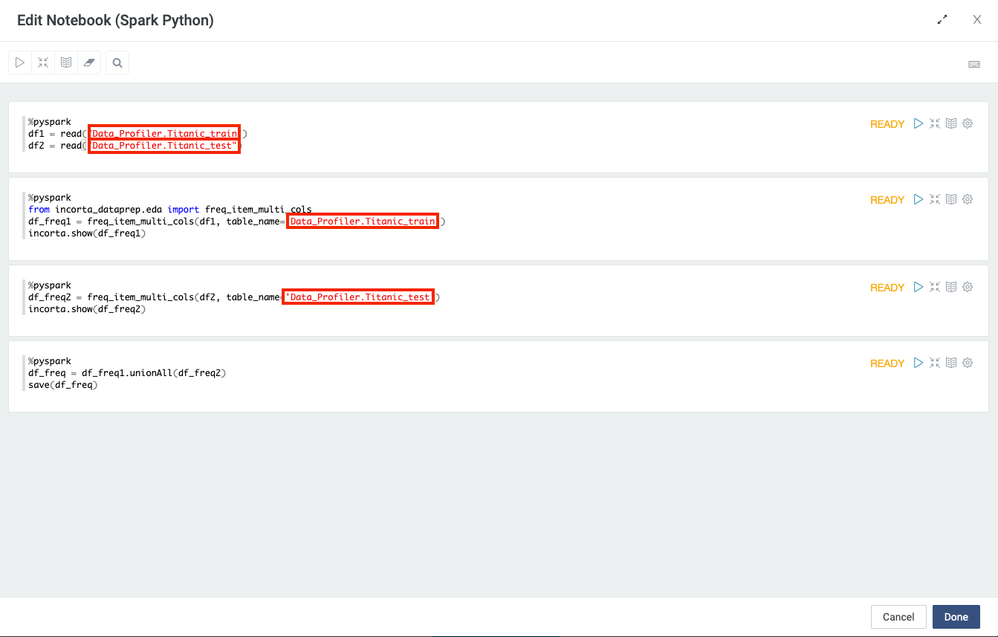Click into the save(df_freq) code line

click(x=63, y=385)
